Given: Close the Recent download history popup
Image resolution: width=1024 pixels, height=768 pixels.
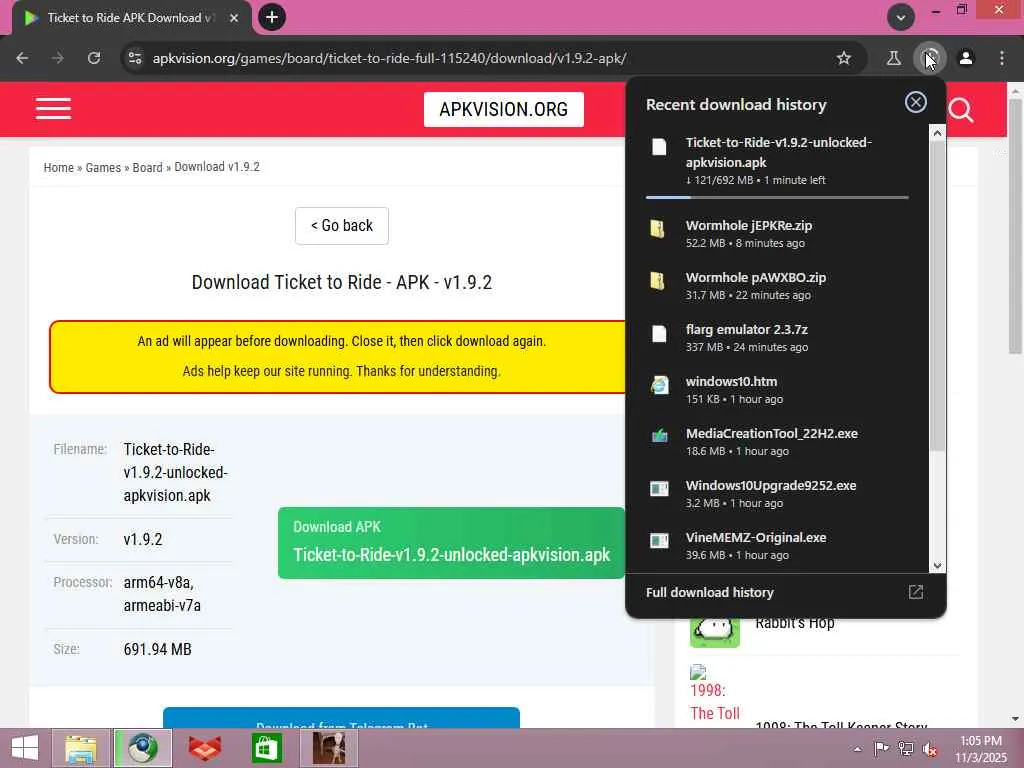Looking at the screenshot, I should (x=916, y=102).
